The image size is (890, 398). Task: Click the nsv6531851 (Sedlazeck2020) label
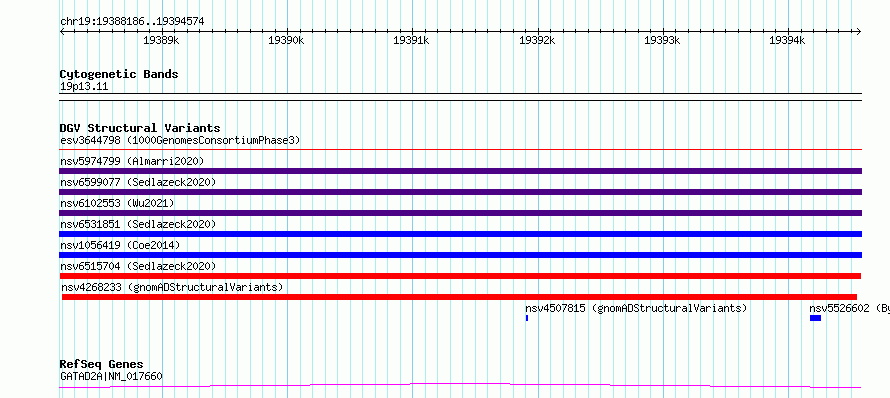[138, 224]
